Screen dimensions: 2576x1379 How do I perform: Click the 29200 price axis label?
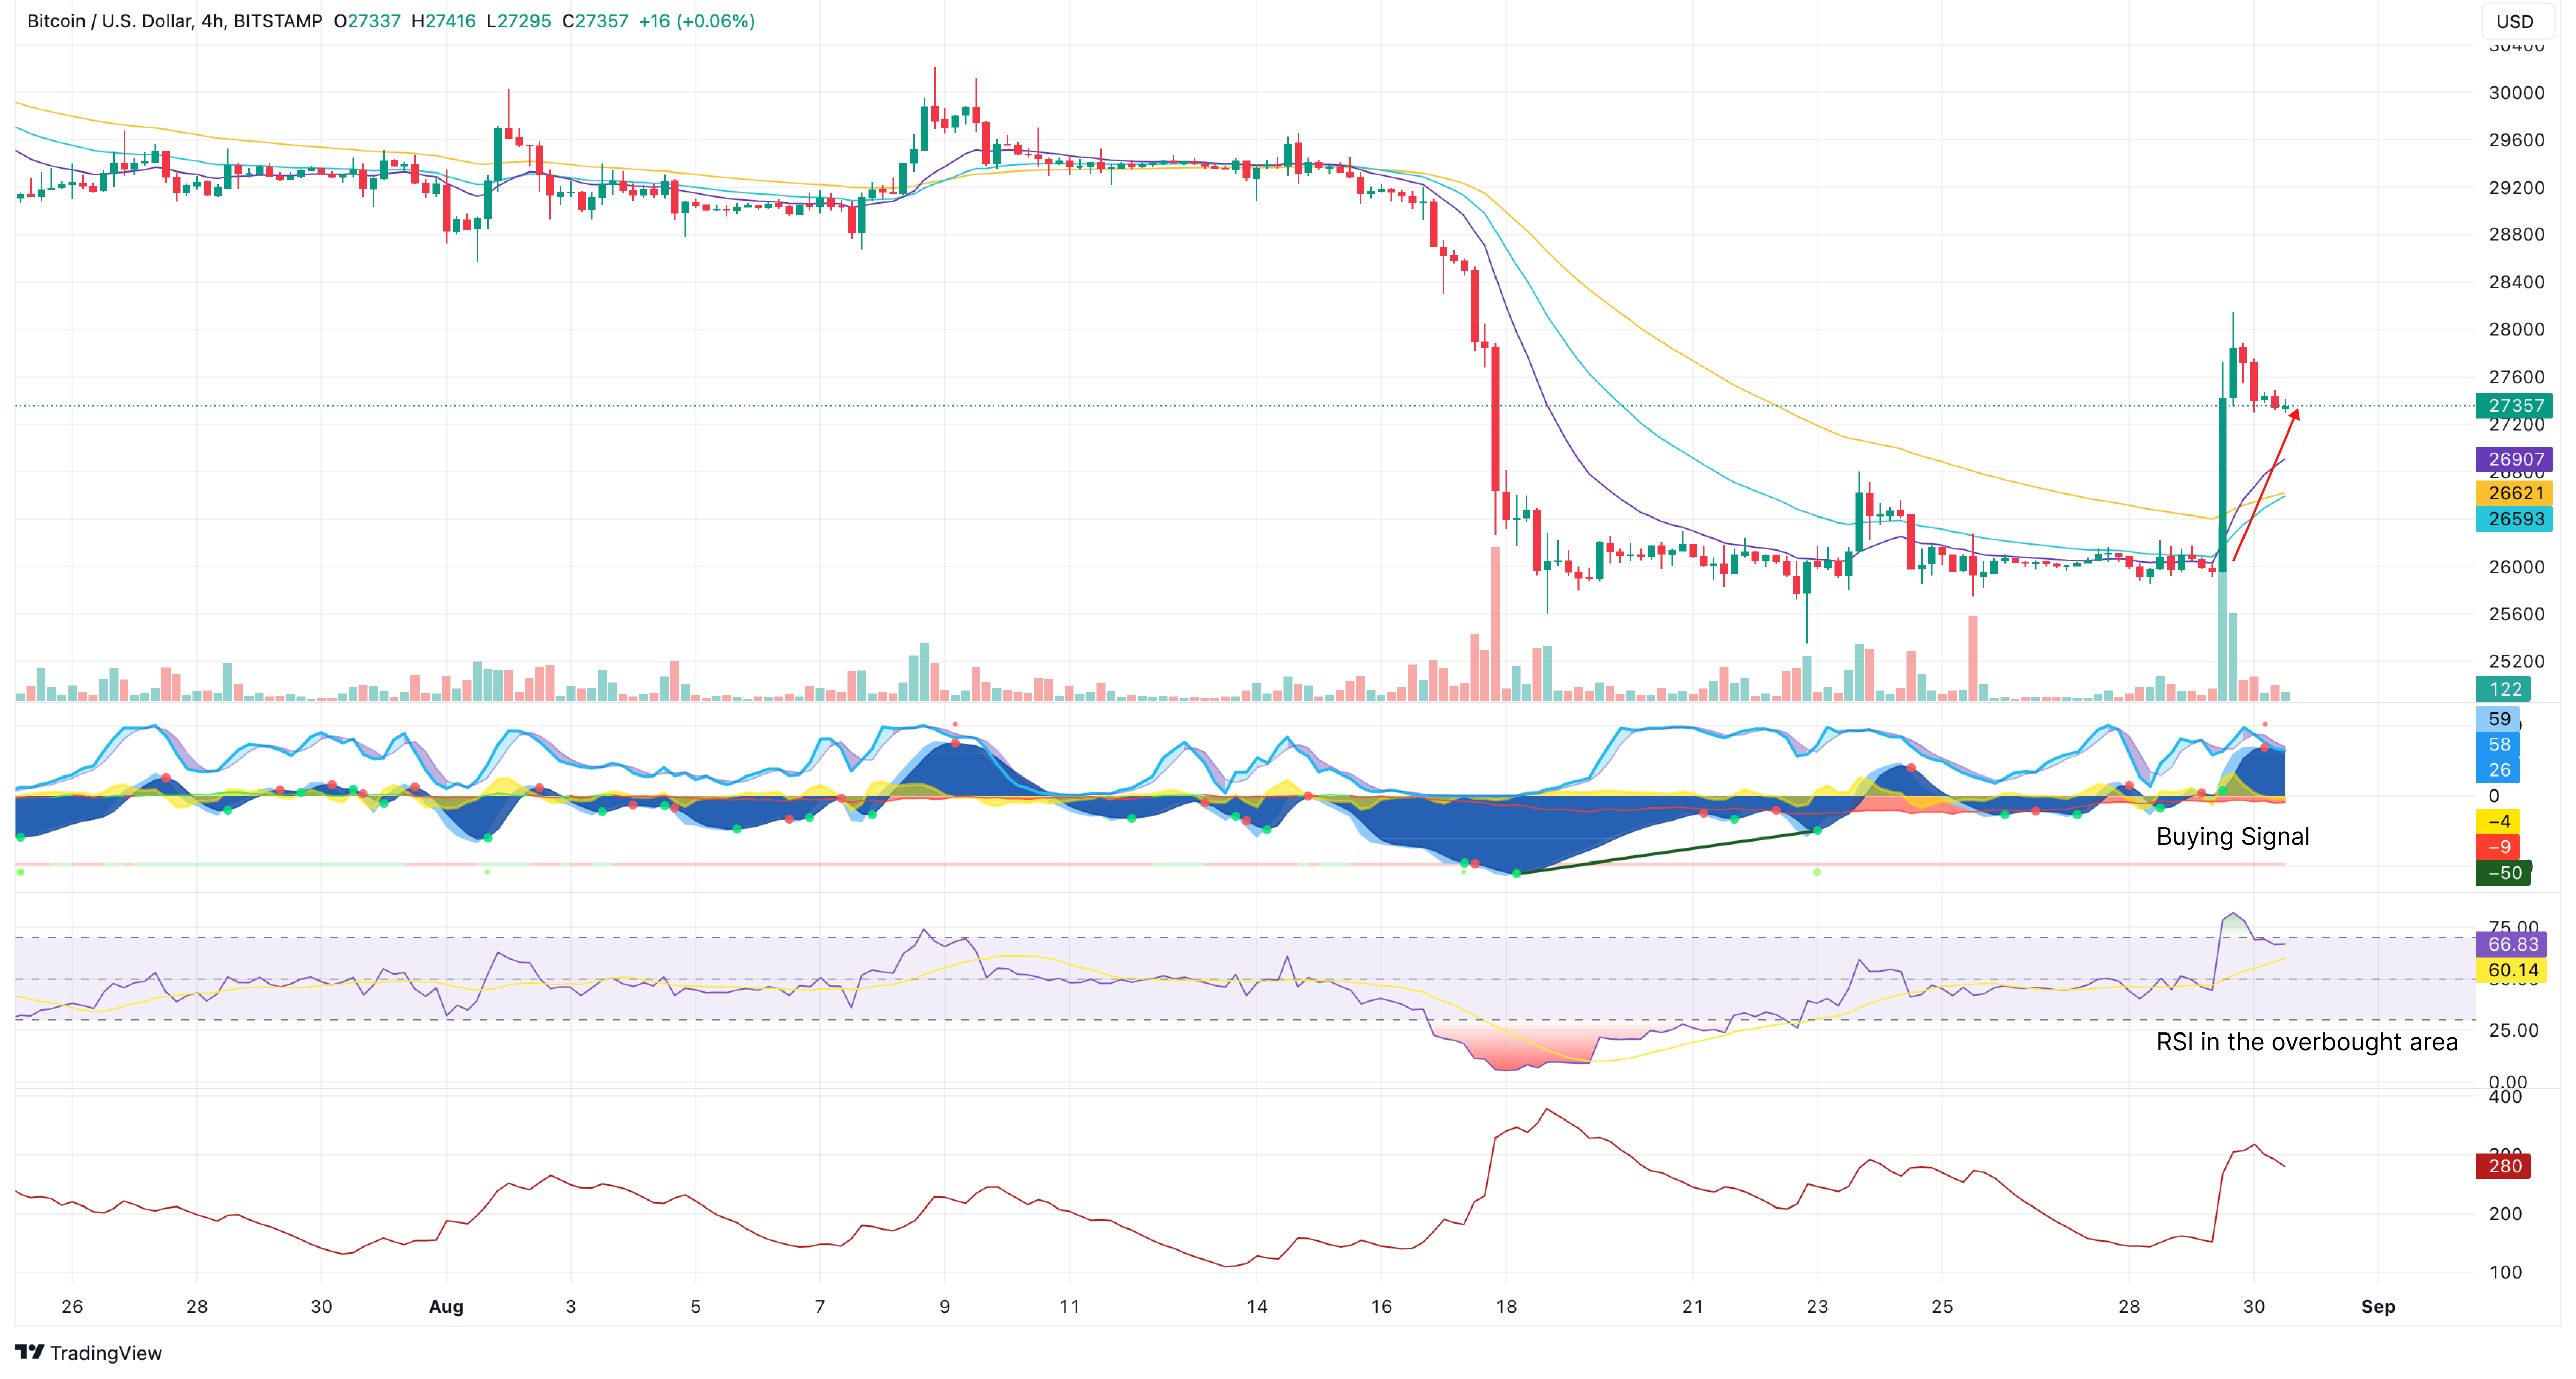(x=2516, y=187)
